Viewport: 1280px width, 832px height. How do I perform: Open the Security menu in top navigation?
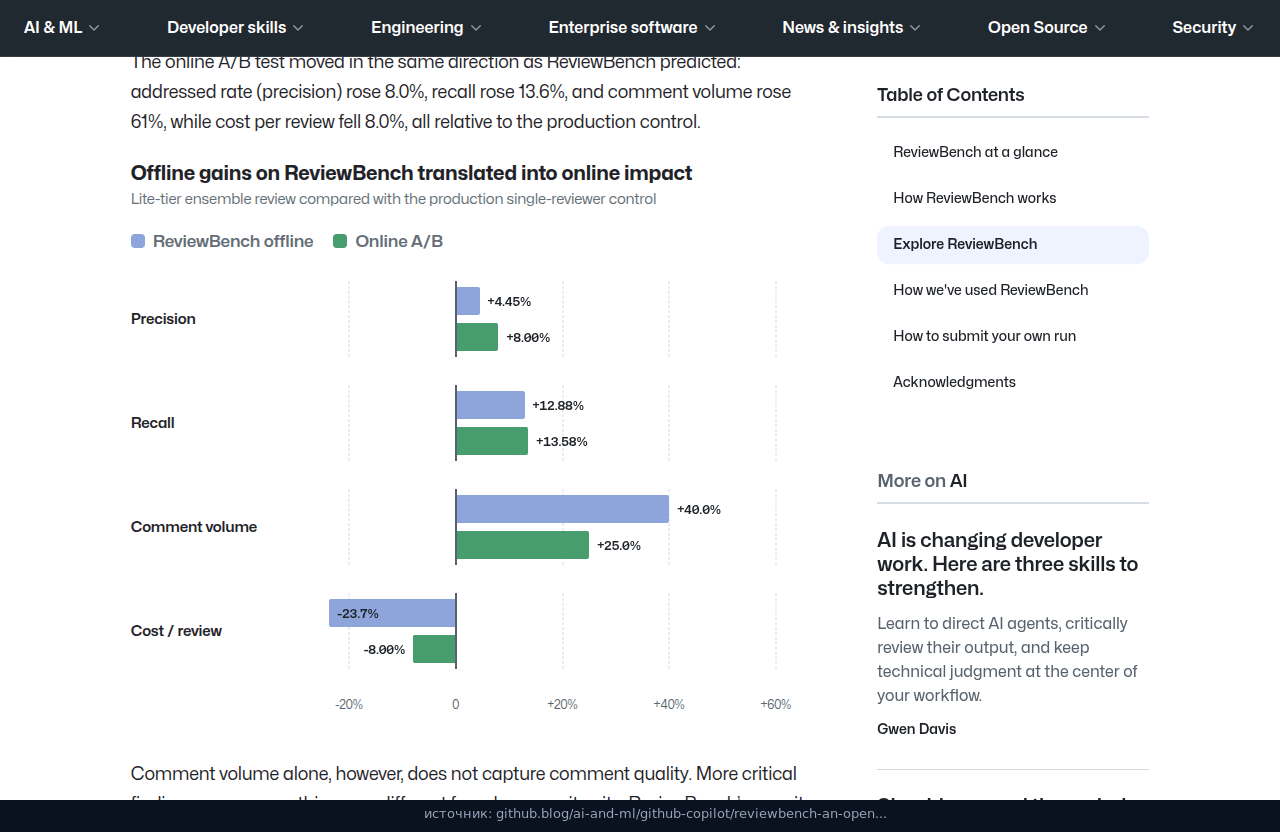click(1213, 28)
